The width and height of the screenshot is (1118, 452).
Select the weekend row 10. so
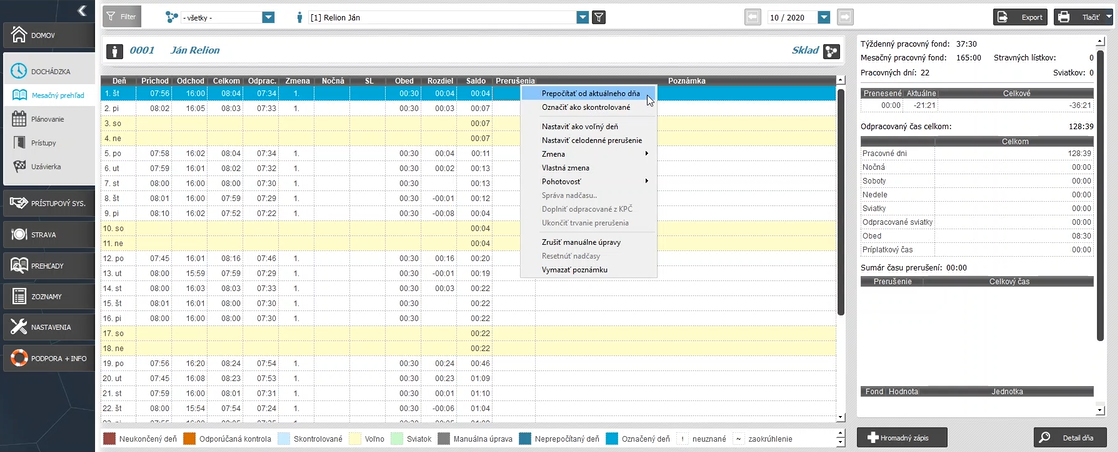tap(468, 228)
